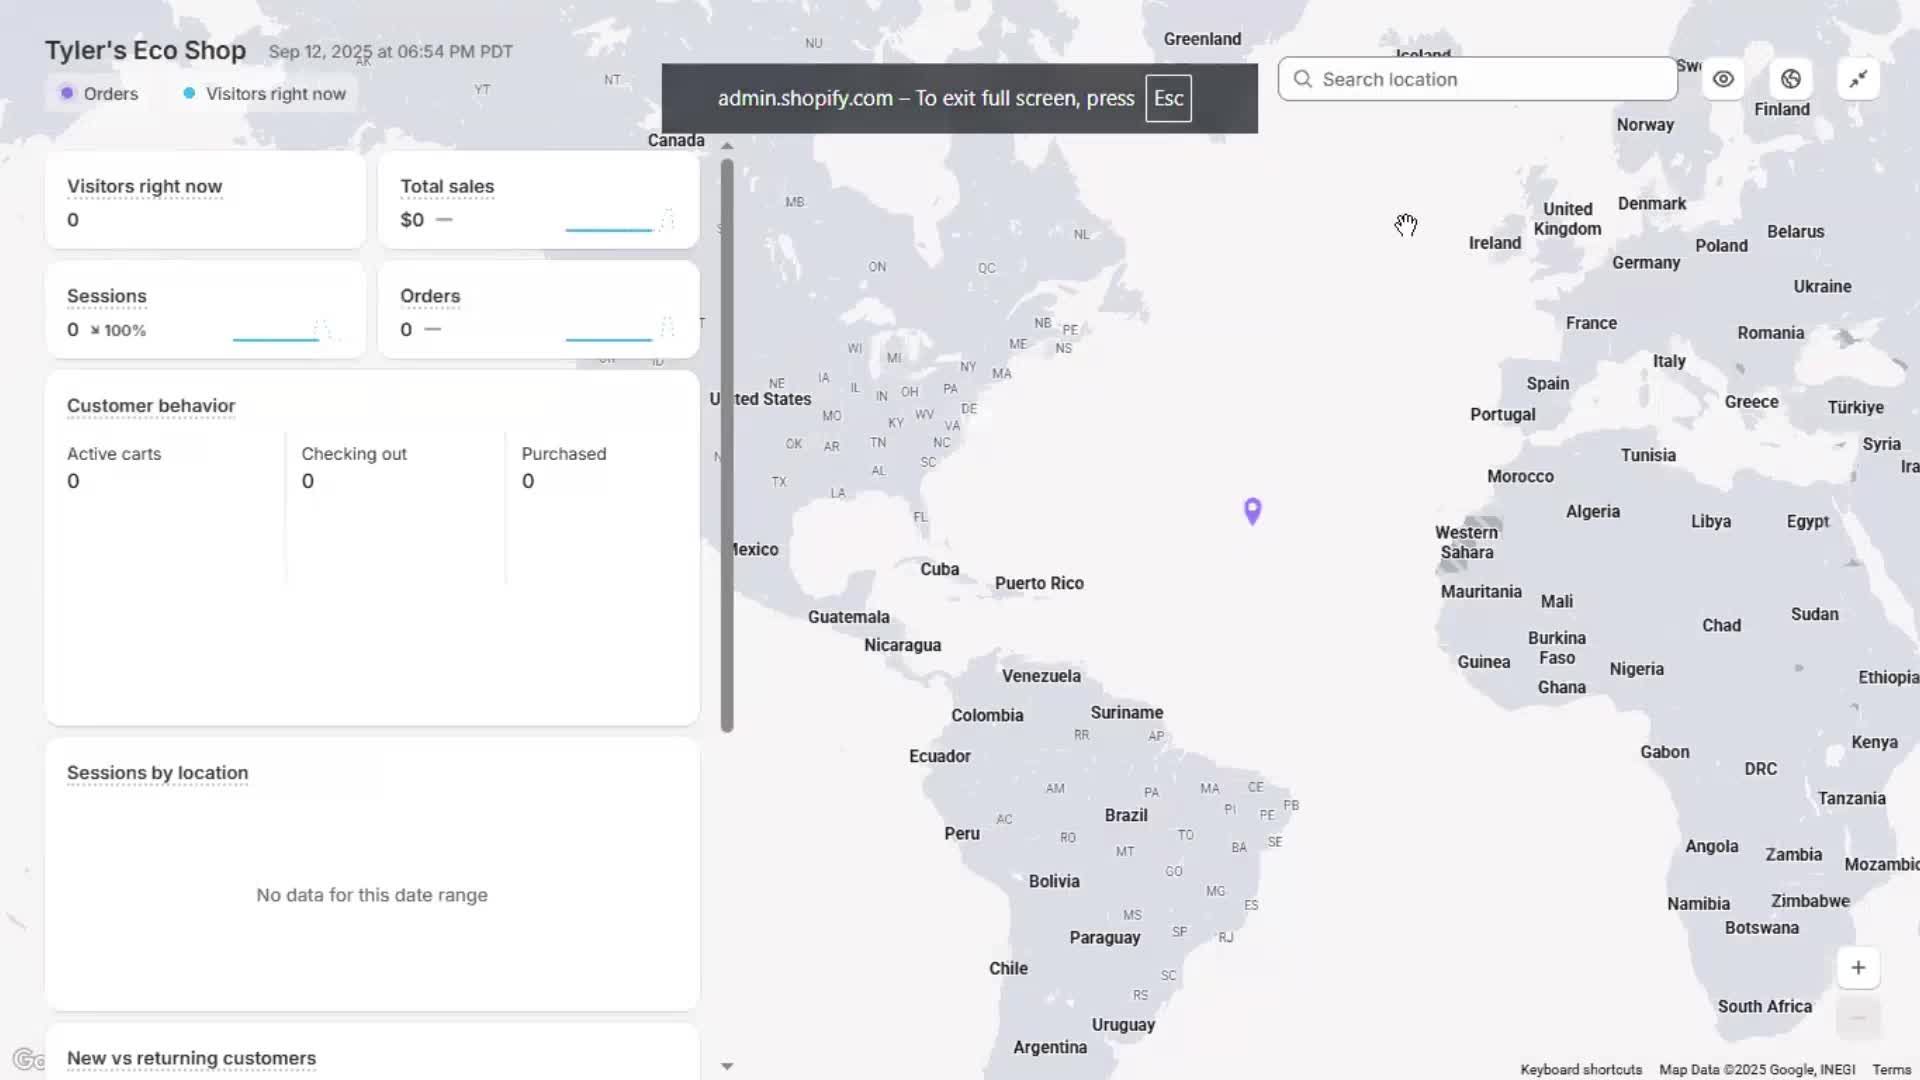Image resolution: width=1920 pixels, height=1080 pixels.
Task: Zoom out of the map with the minus icon
Action: 1858,1017
